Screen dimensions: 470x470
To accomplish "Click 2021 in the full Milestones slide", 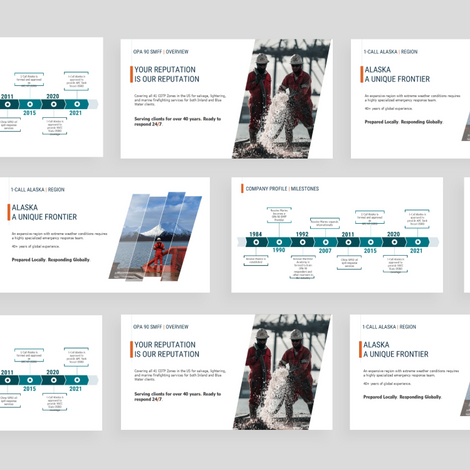I will [416, 251].
